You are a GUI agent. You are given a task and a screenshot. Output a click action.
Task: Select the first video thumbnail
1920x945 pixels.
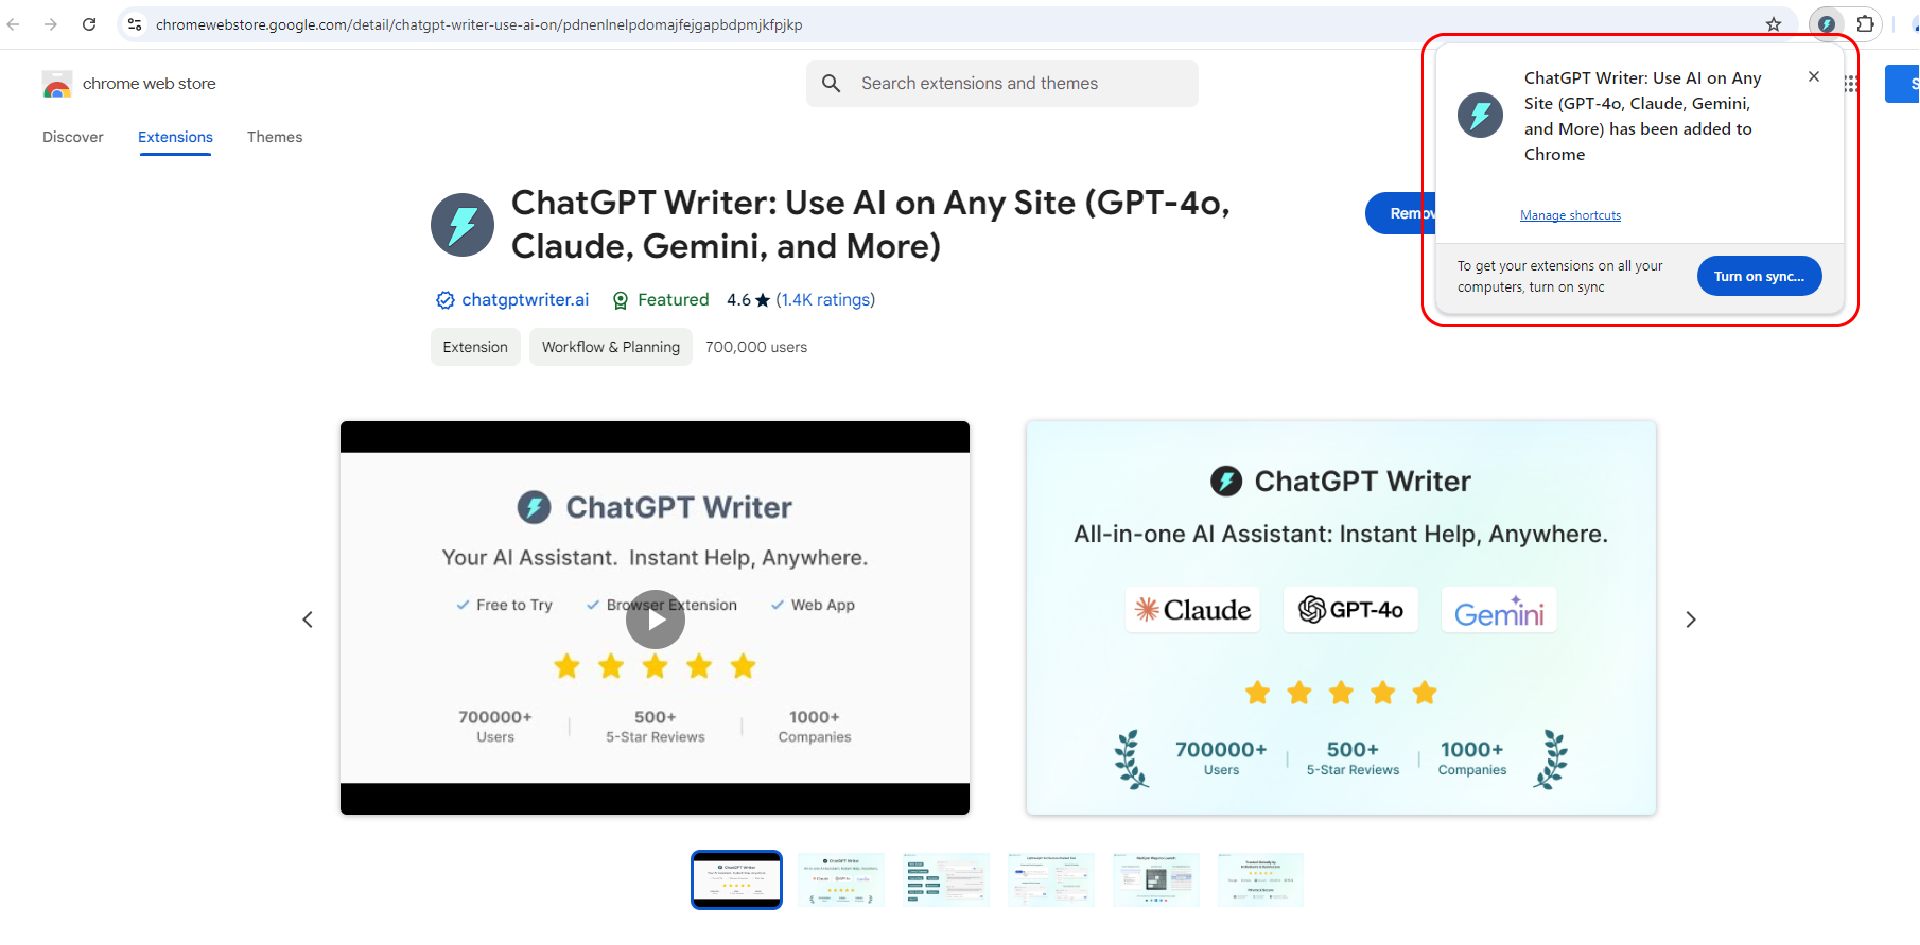point(737,880)
